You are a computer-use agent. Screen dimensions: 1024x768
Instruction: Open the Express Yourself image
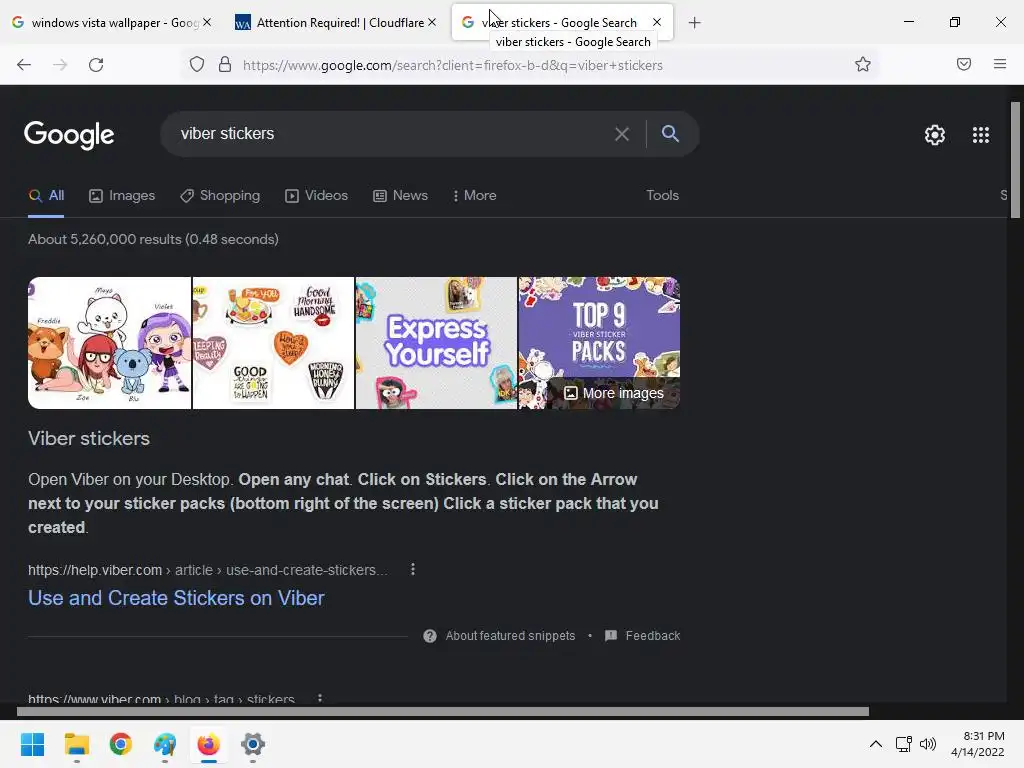click(x=436, y=343)
